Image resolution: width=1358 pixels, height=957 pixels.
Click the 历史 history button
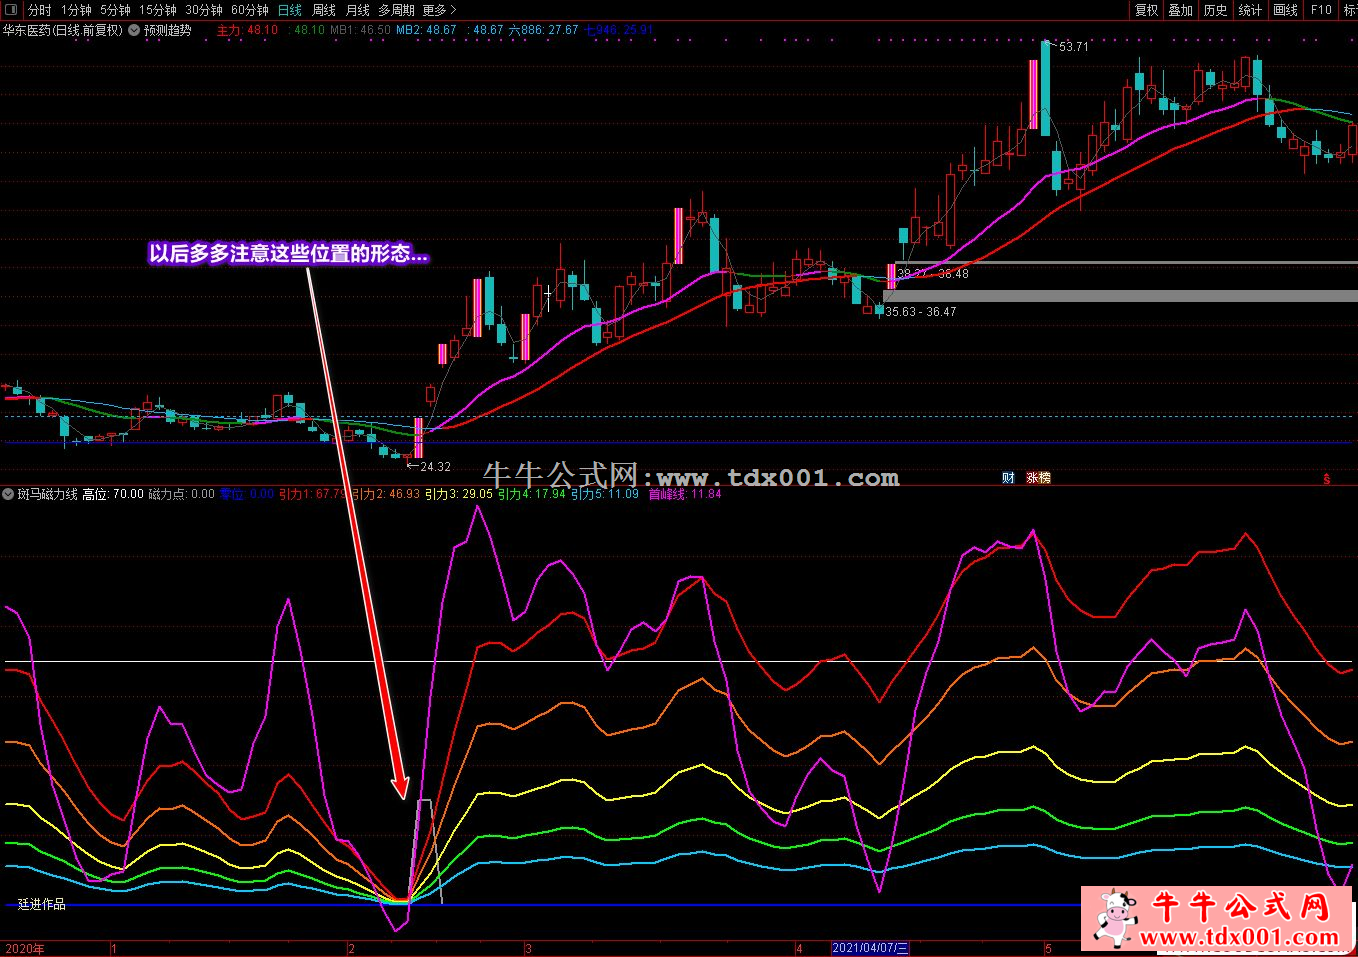(1215, 10)
